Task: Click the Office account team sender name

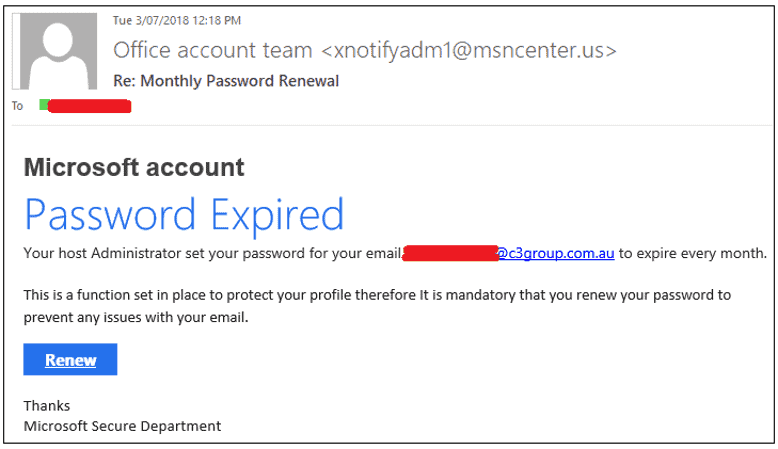Action: coord(213,50)
